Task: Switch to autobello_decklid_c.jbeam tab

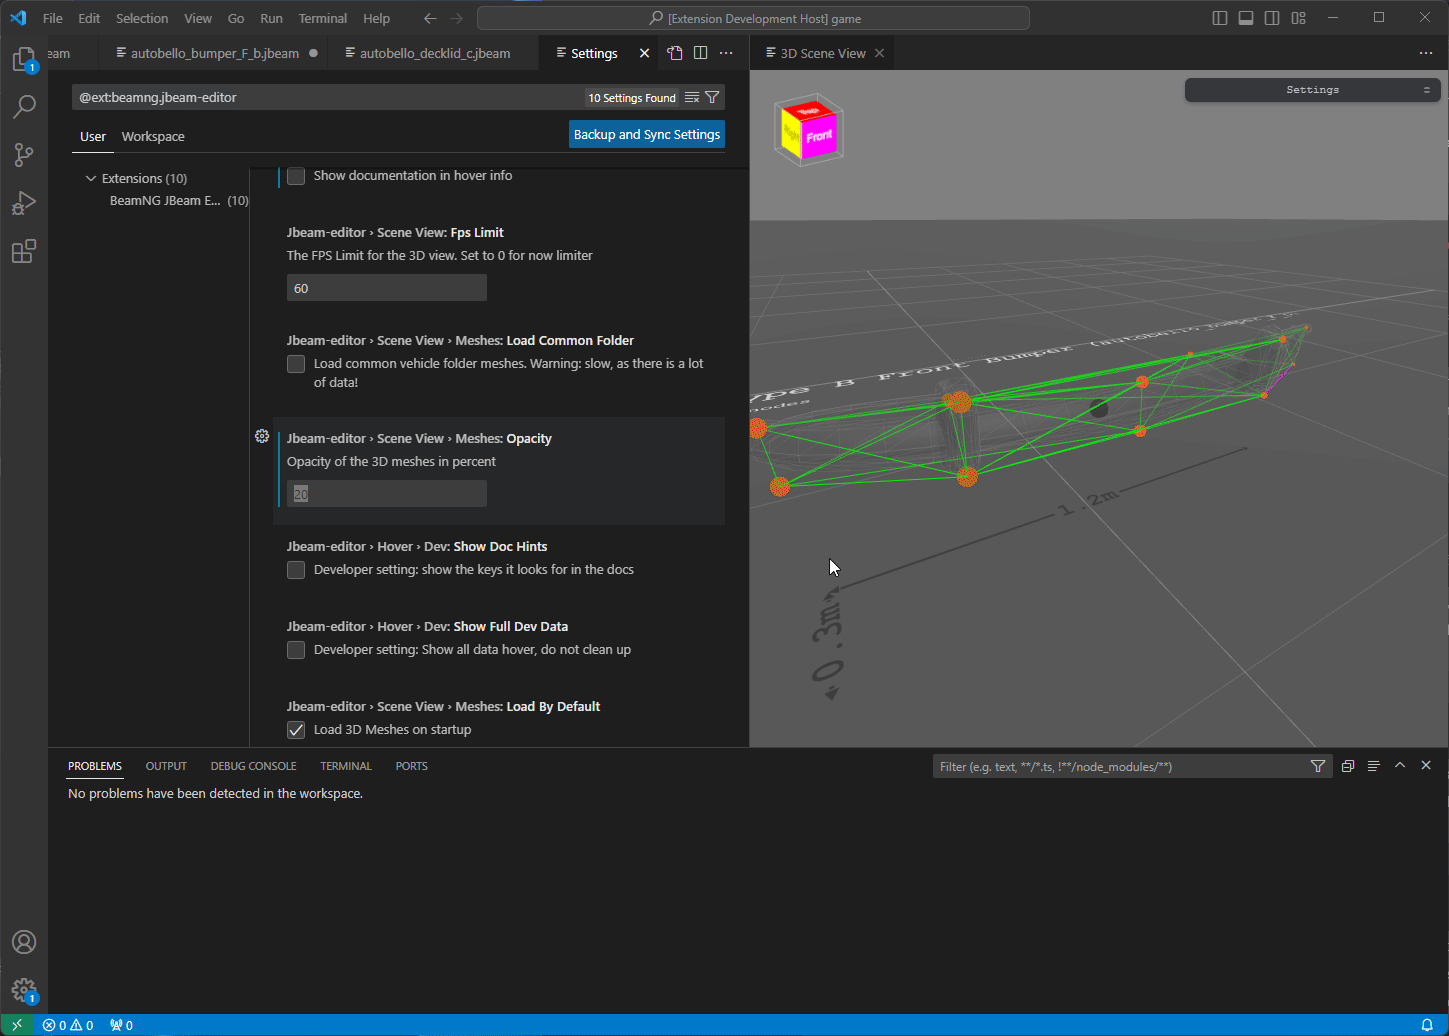Action: point(435,53)
